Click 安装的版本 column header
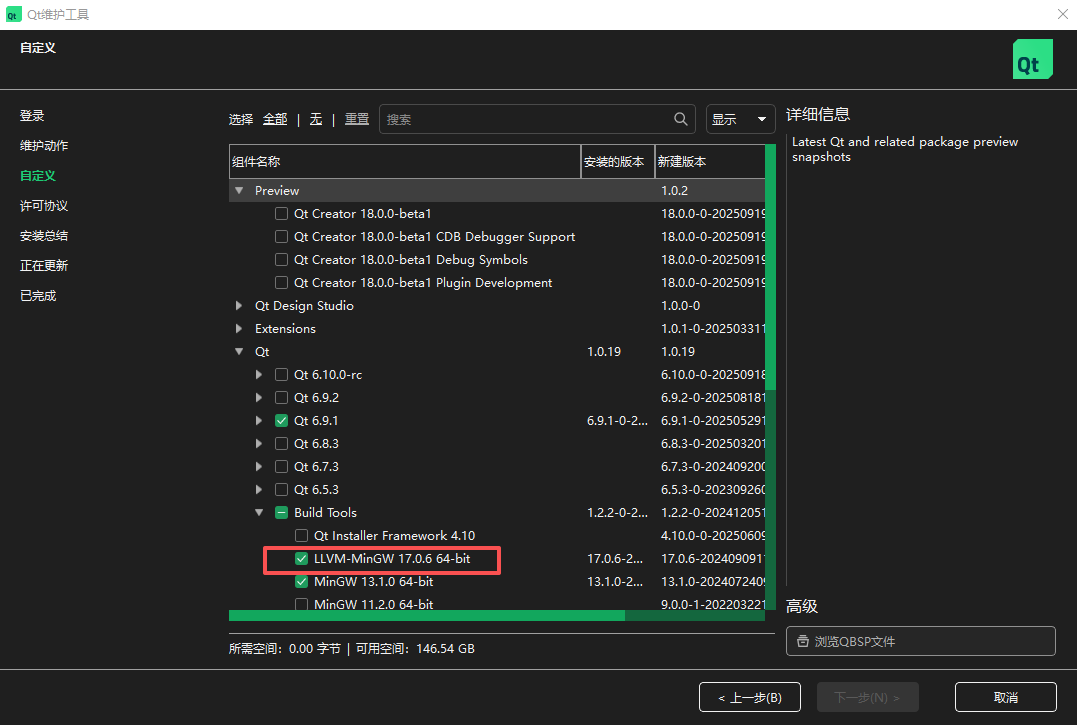This screenshot has height=725, width=1077. point(617,161)
